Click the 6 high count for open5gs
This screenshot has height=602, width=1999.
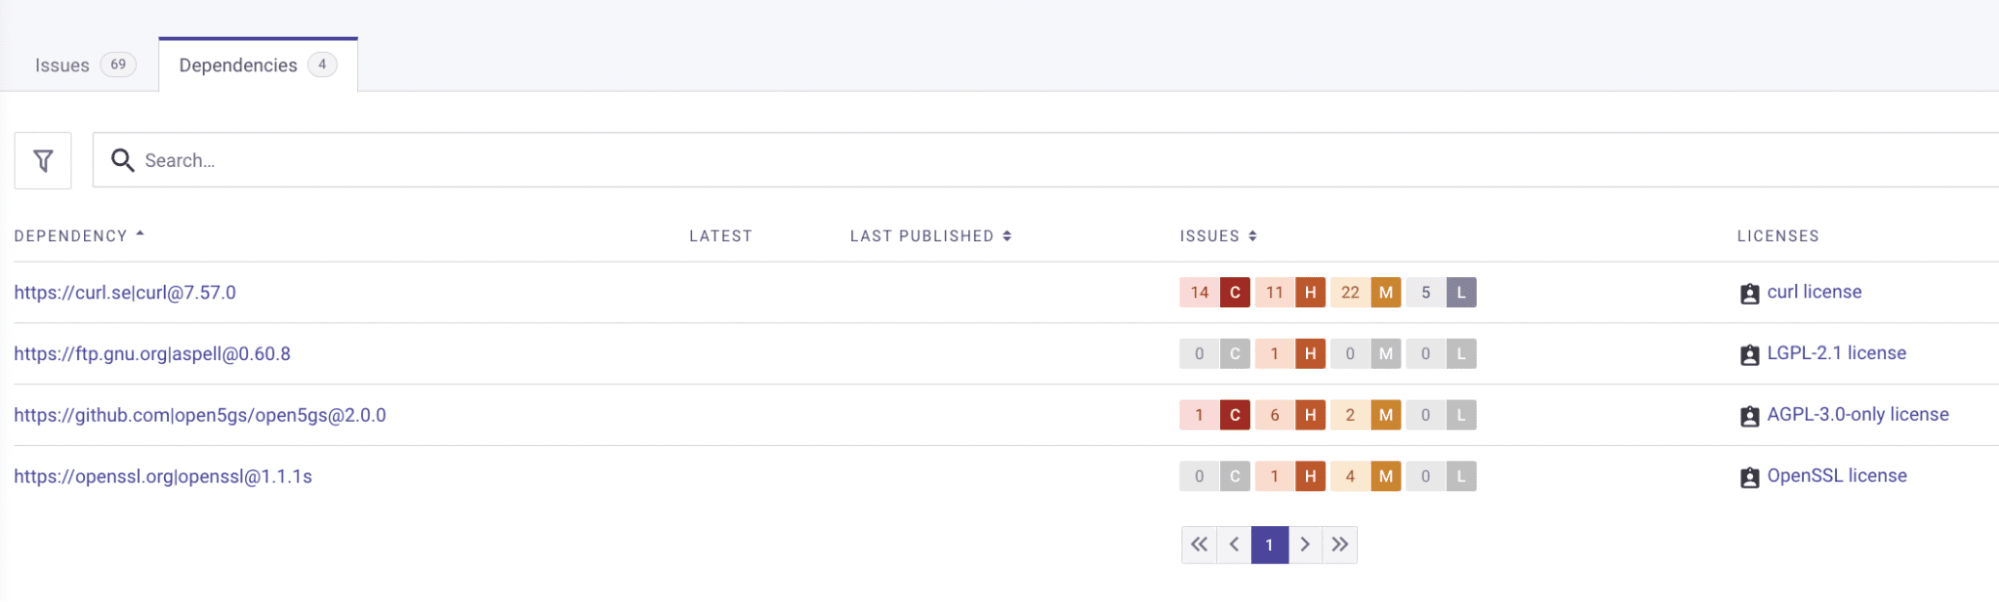(1275, 415)
